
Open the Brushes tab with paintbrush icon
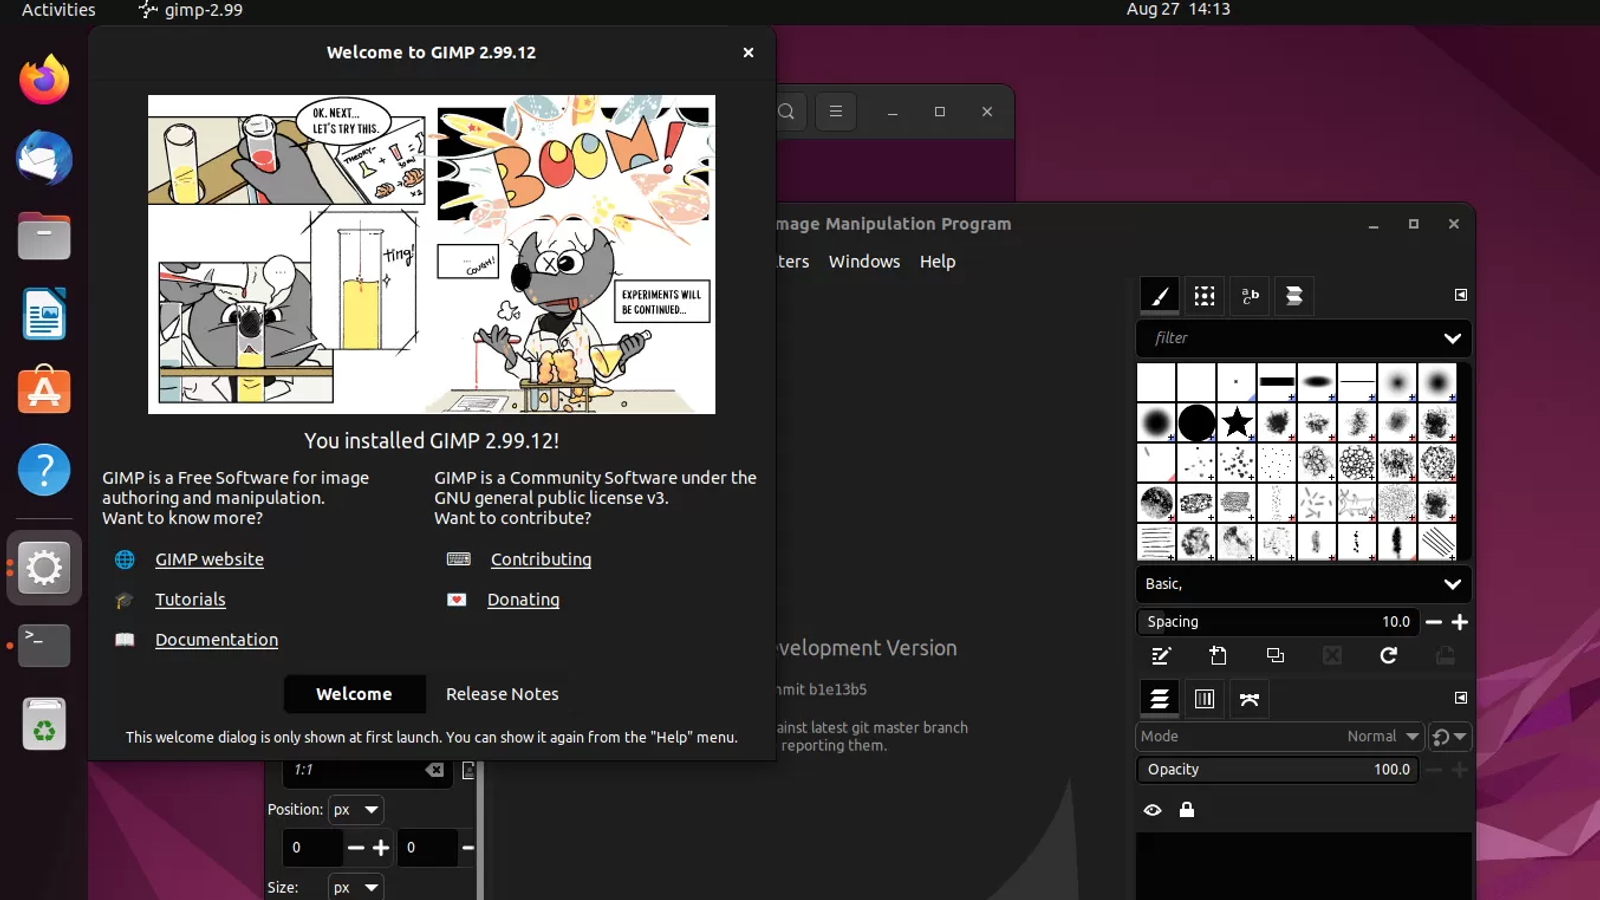[1160, 296]
